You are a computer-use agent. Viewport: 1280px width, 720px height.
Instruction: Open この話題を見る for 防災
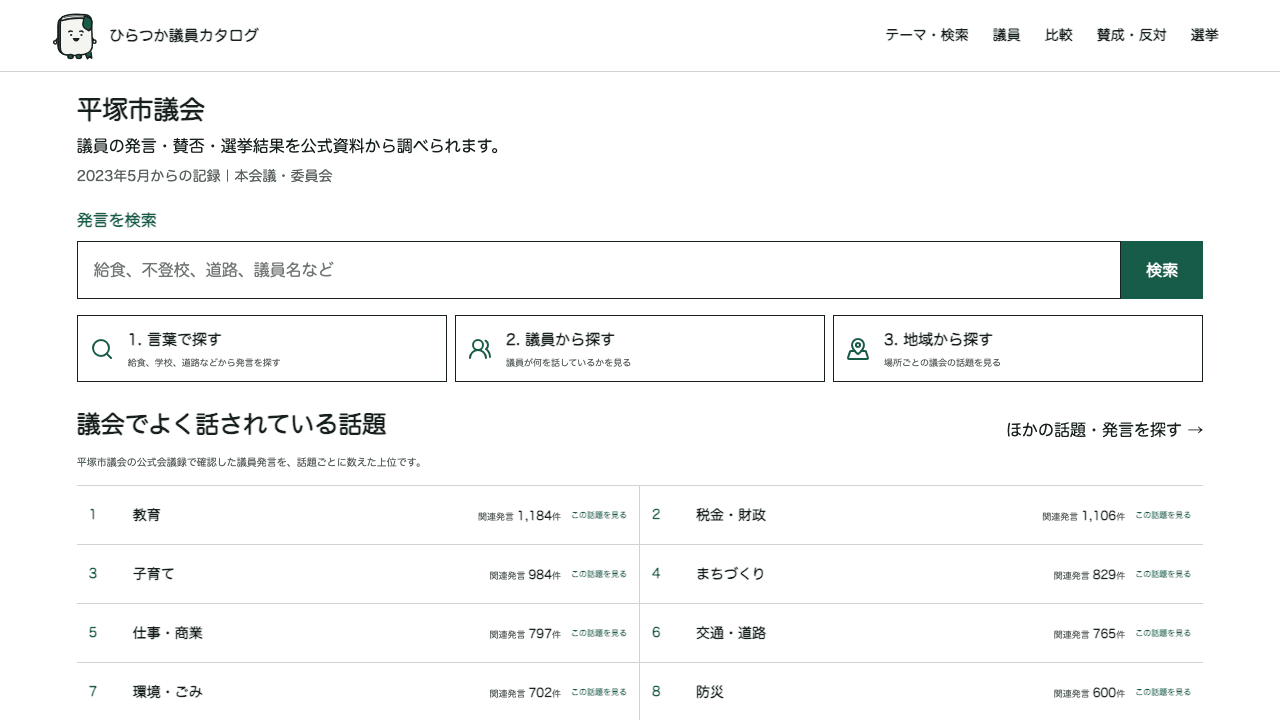pos(1163,692)
